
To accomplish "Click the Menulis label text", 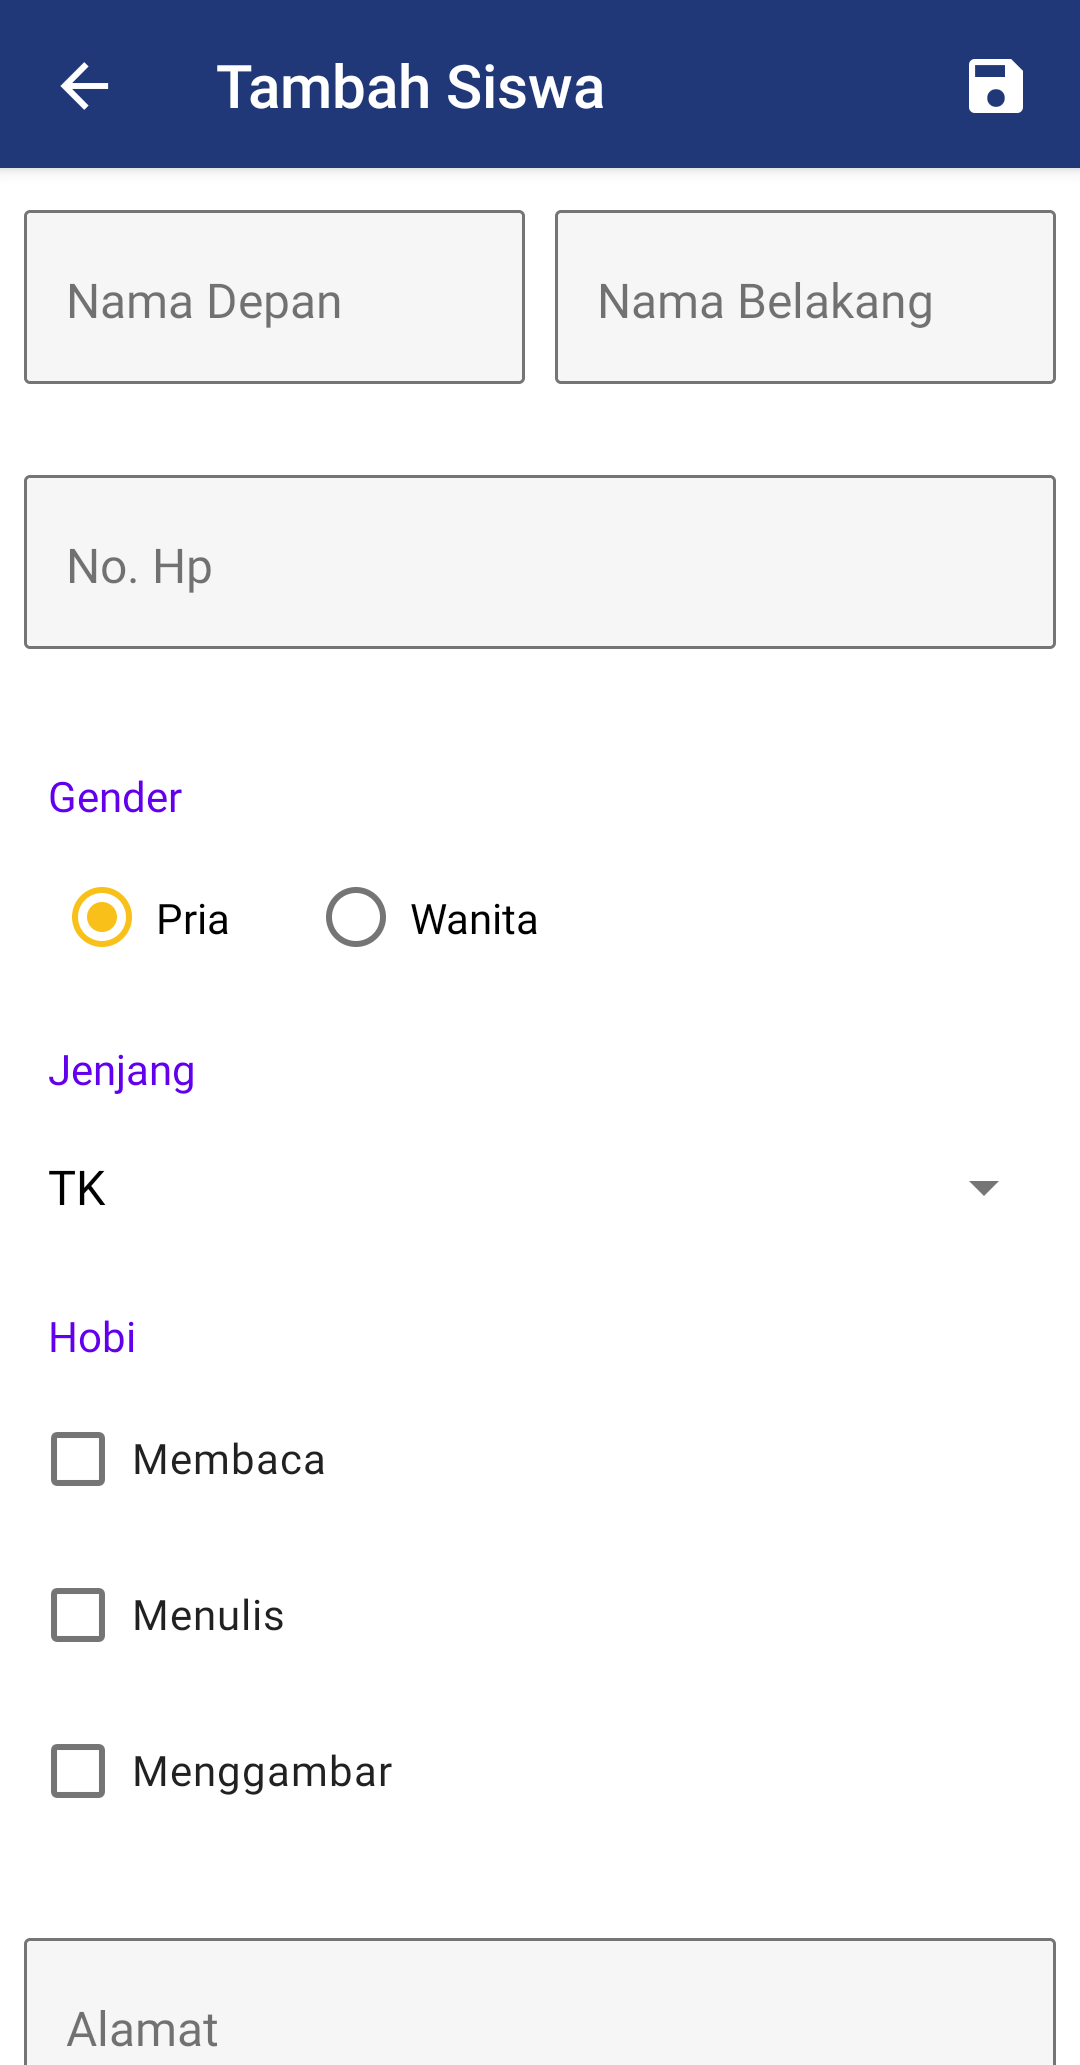I will [x=208, y=1616].
